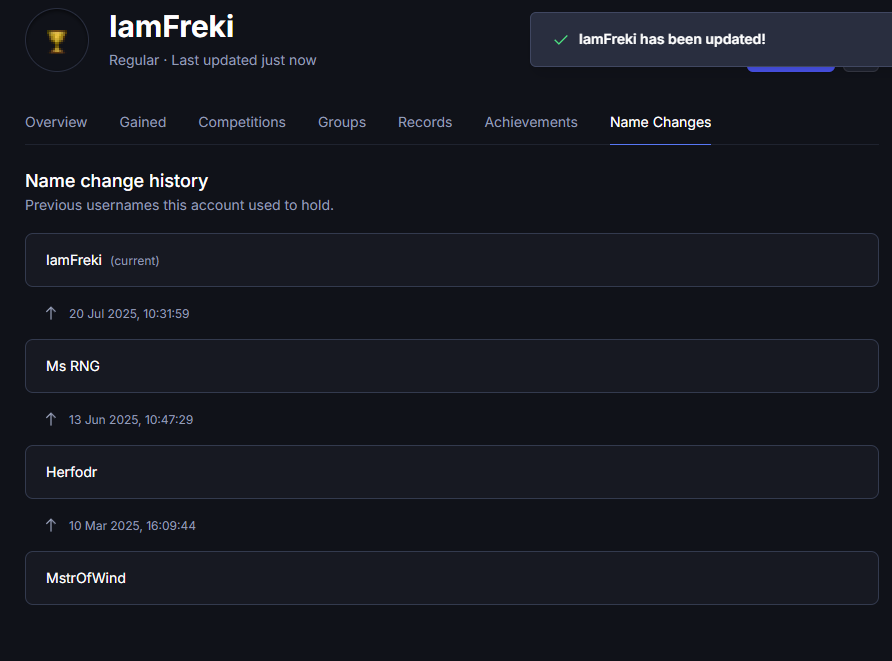Click the timestamp 20 Jul 2025, 10:31:59
Screen dimensions: 892x661
click(129, 313)
